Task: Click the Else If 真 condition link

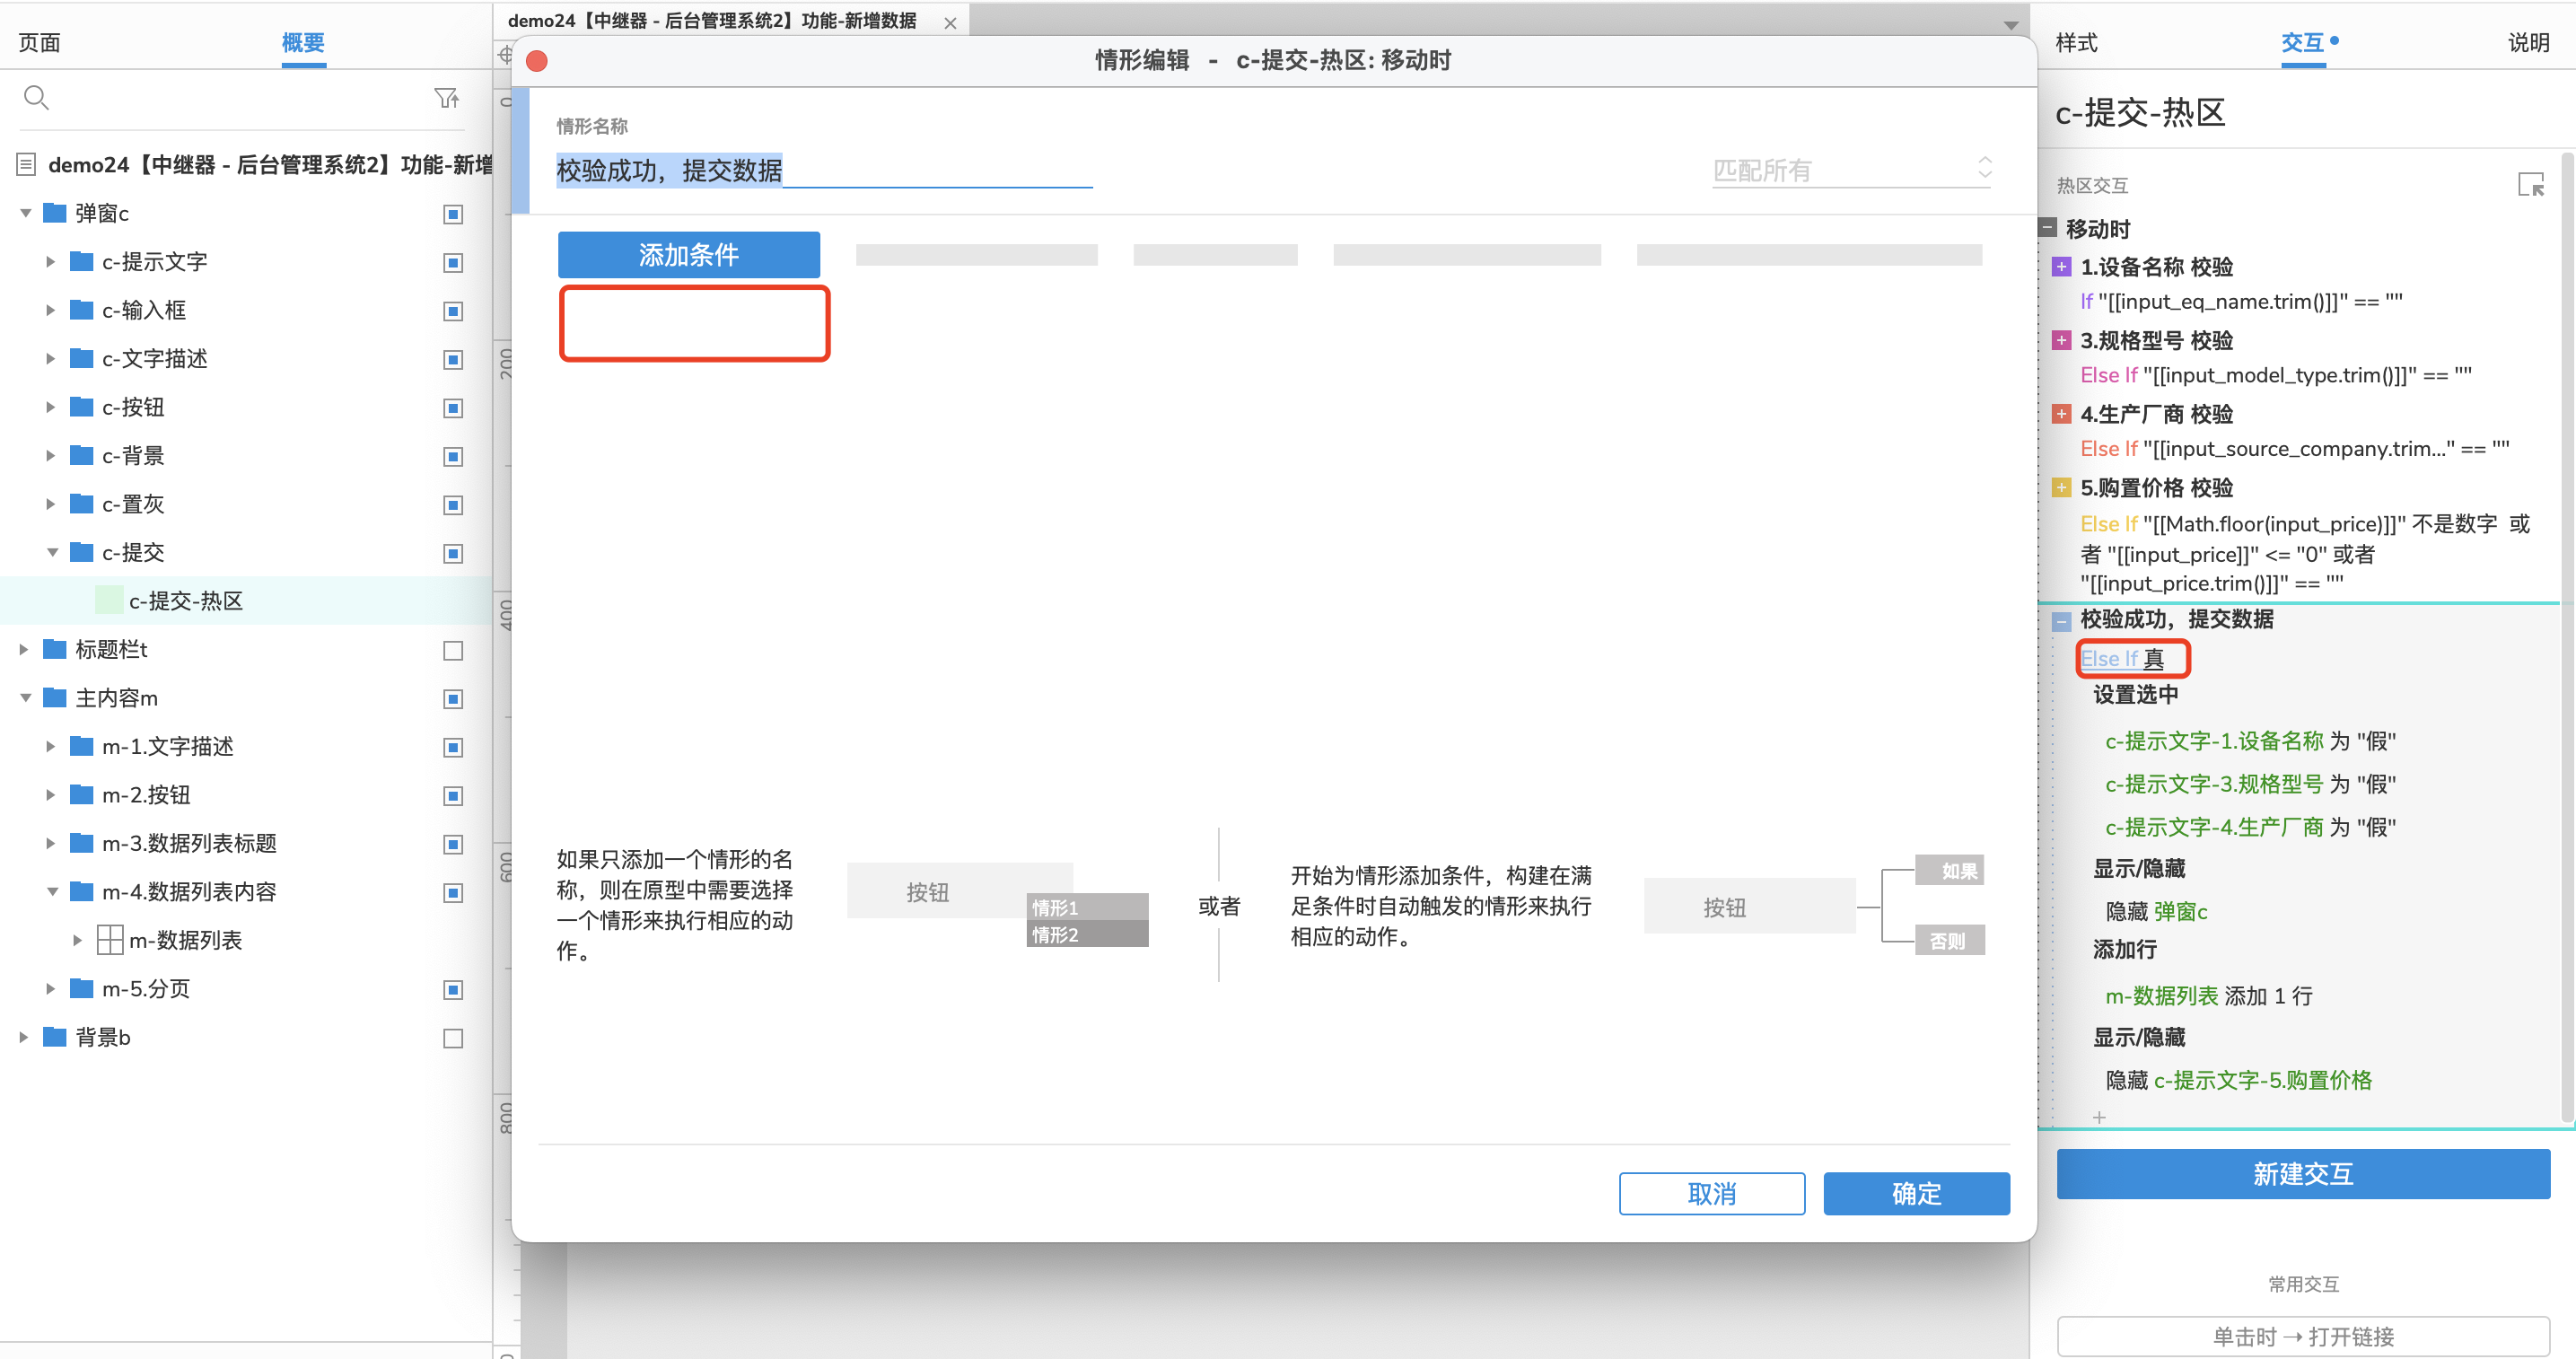Action: 2122,658
